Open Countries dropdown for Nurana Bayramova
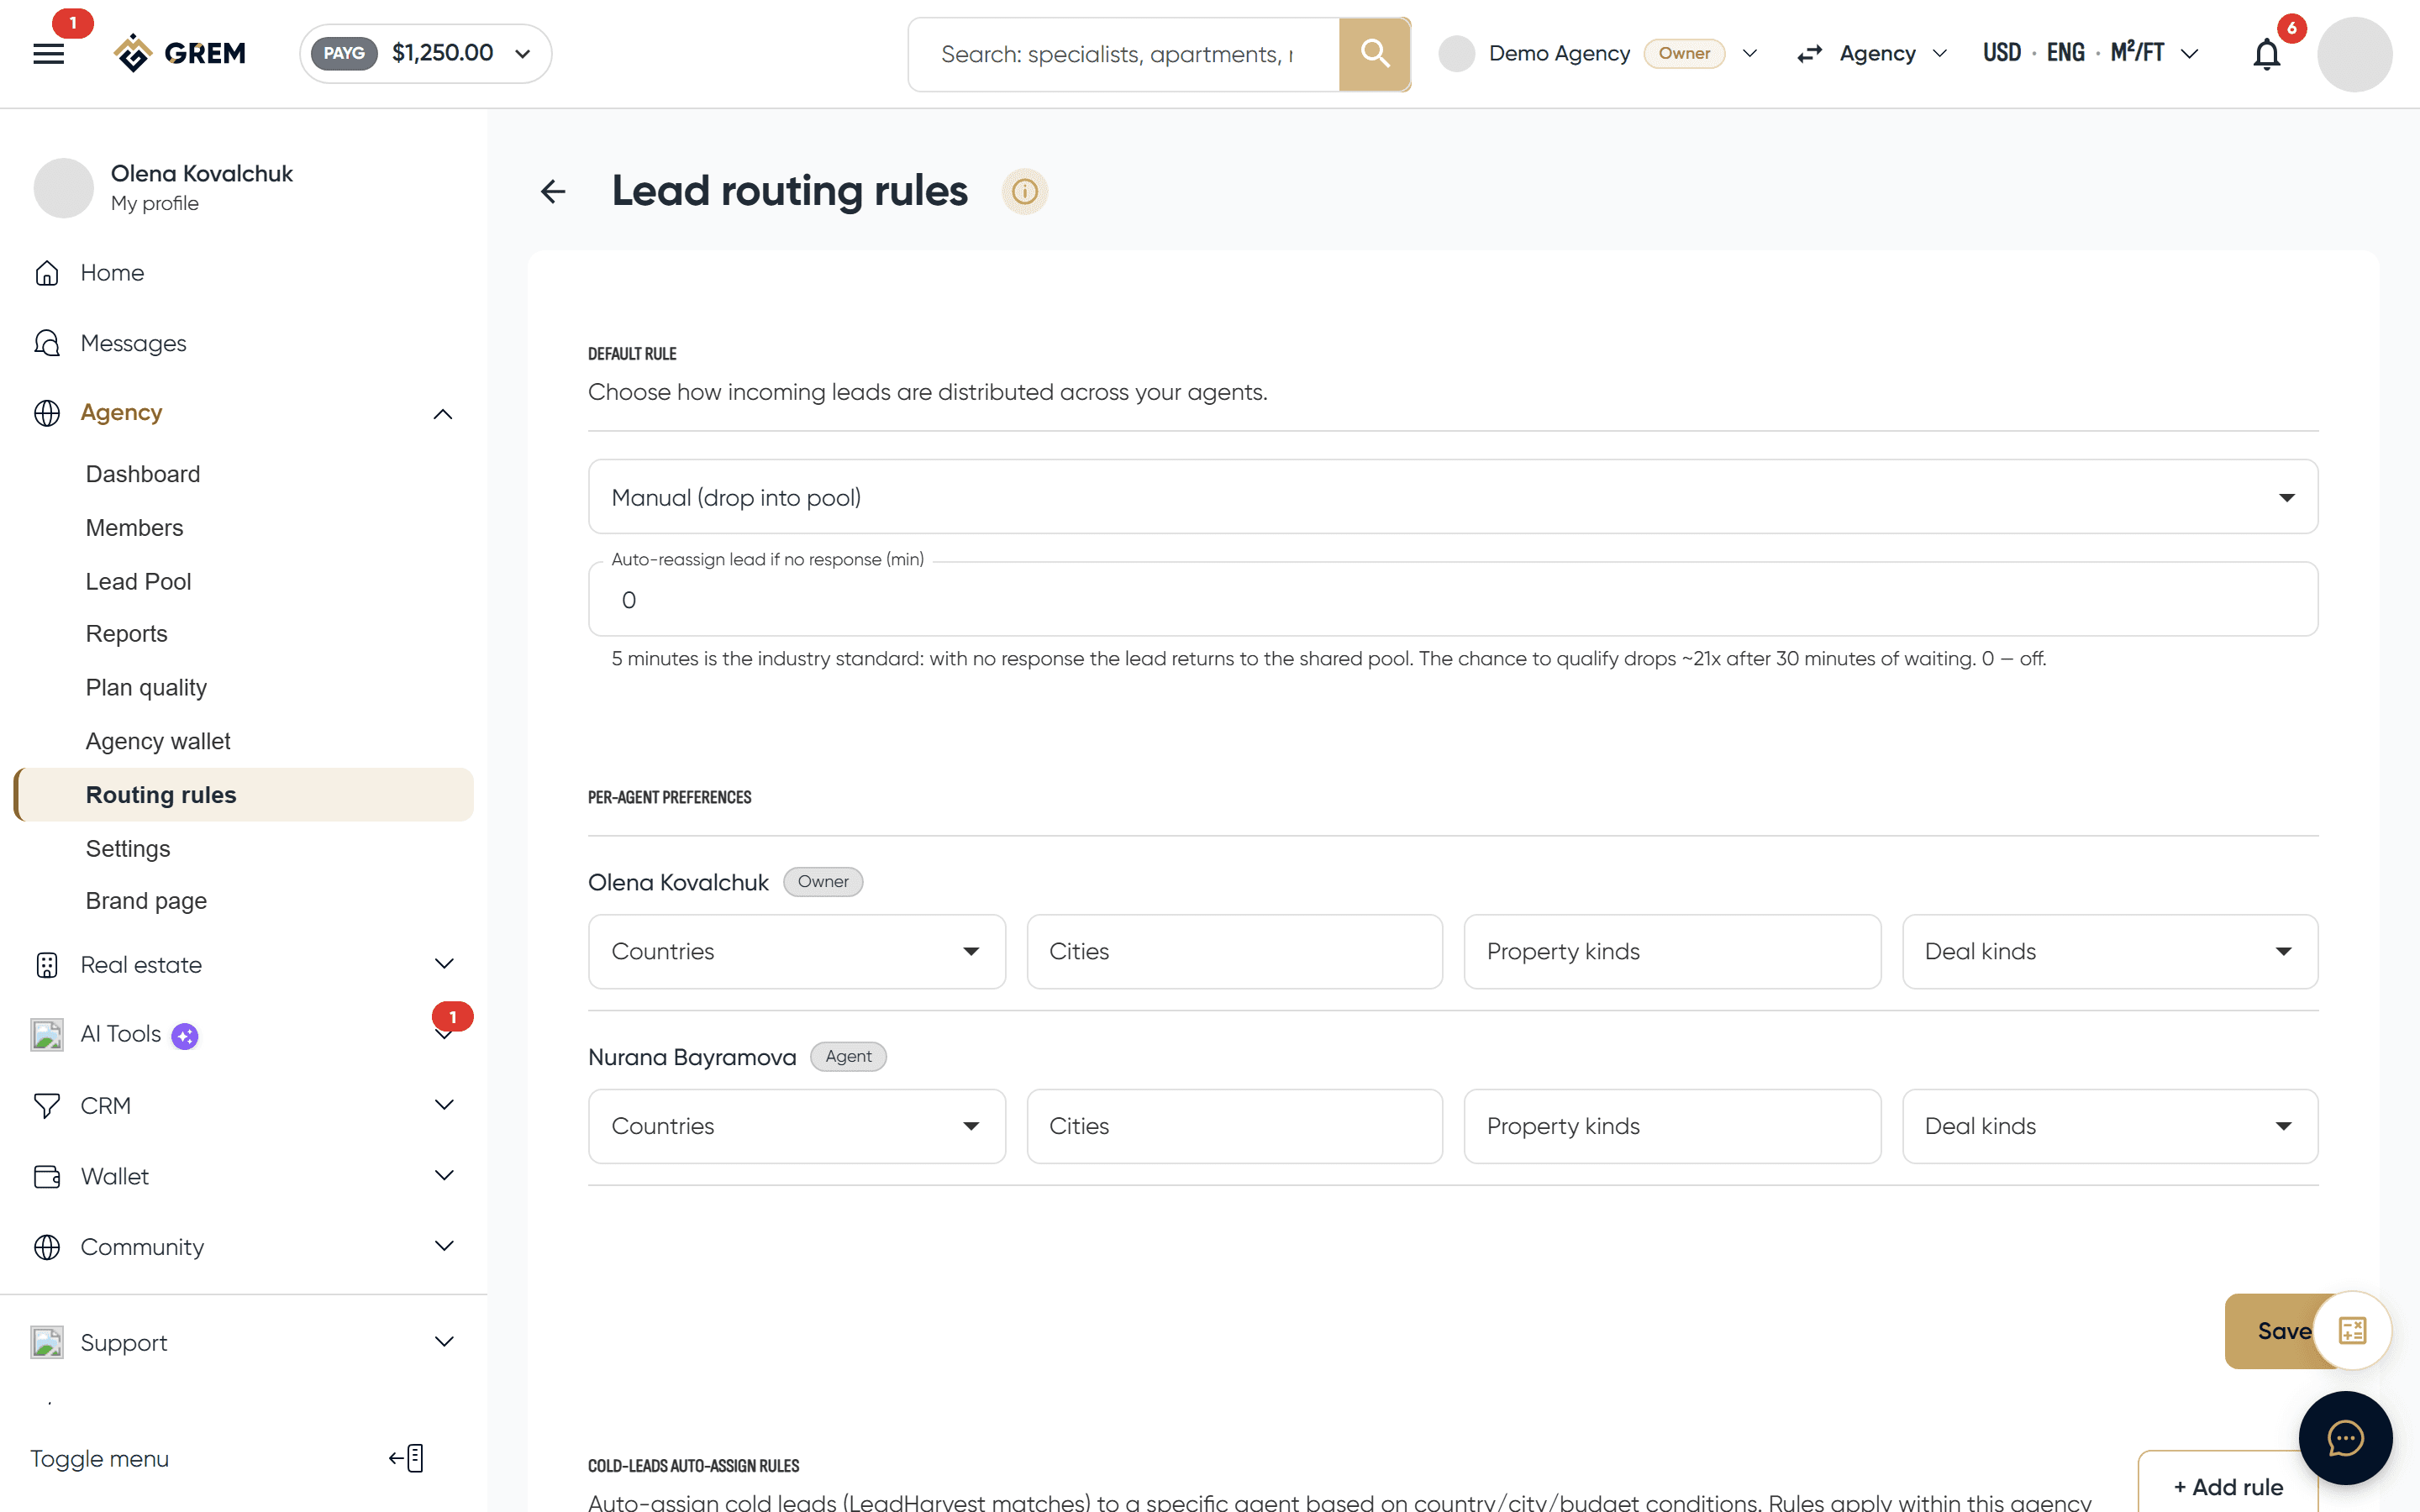Viewport: 2420px width, 1512px height. (796, 1126)
